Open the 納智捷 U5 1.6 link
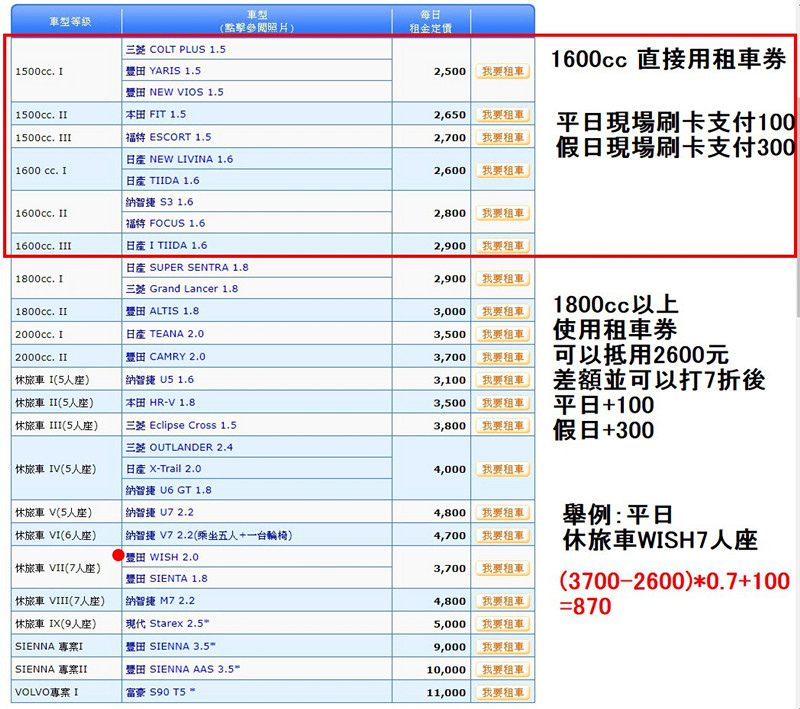This screenshot has width=800, height=709. (x=160, y=379)
